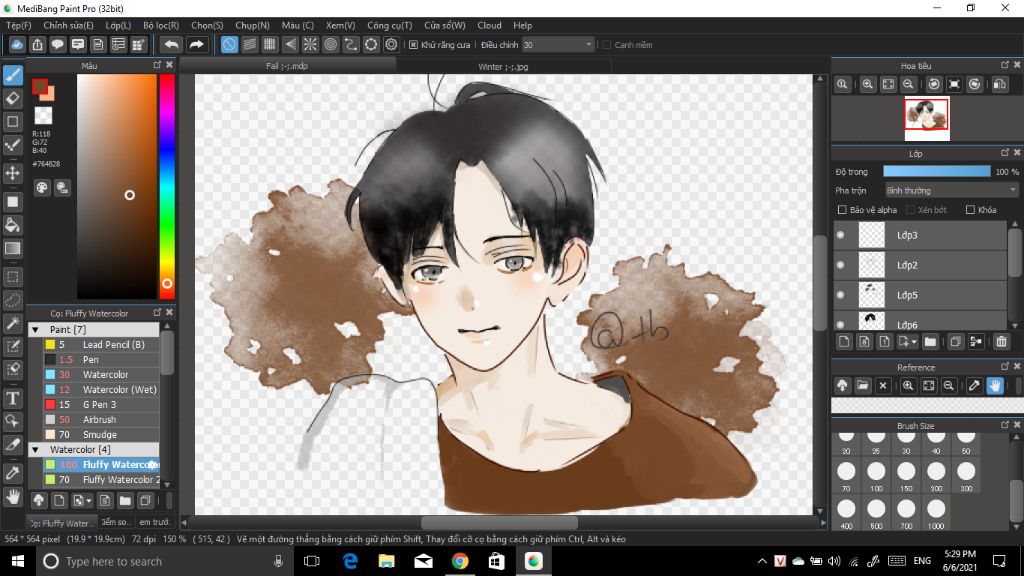Duplicate the layer icon in Lớp panel

pos(955,342)
